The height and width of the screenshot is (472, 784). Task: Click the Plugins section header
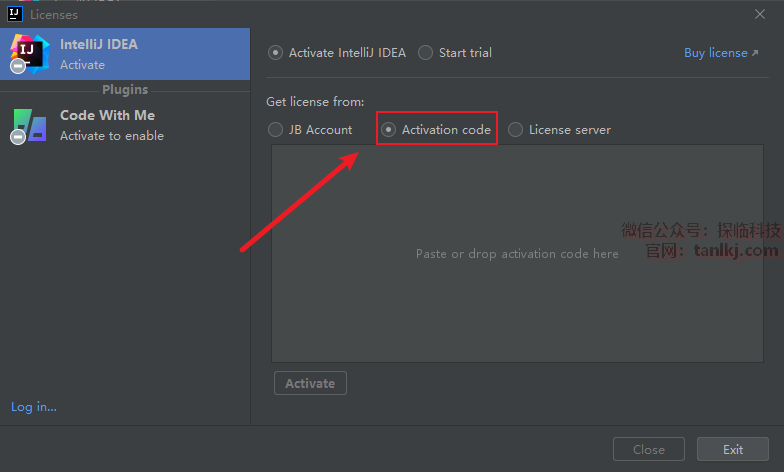click(125, 90)
